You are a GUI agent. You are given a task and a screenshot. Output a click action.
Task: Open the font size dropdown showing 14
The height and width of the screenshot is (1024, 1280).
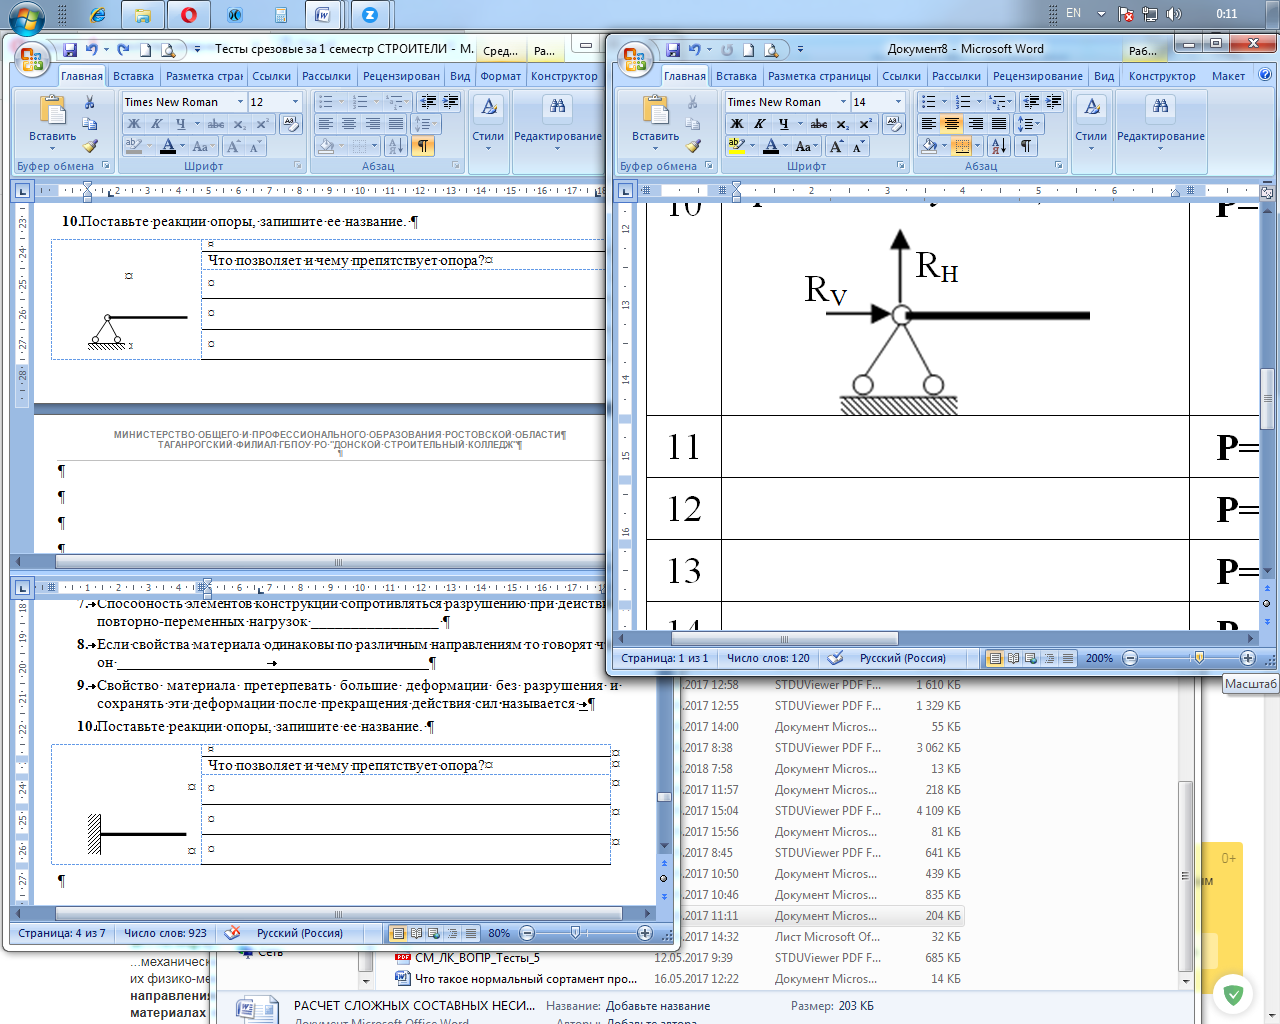tap(898, 102)
